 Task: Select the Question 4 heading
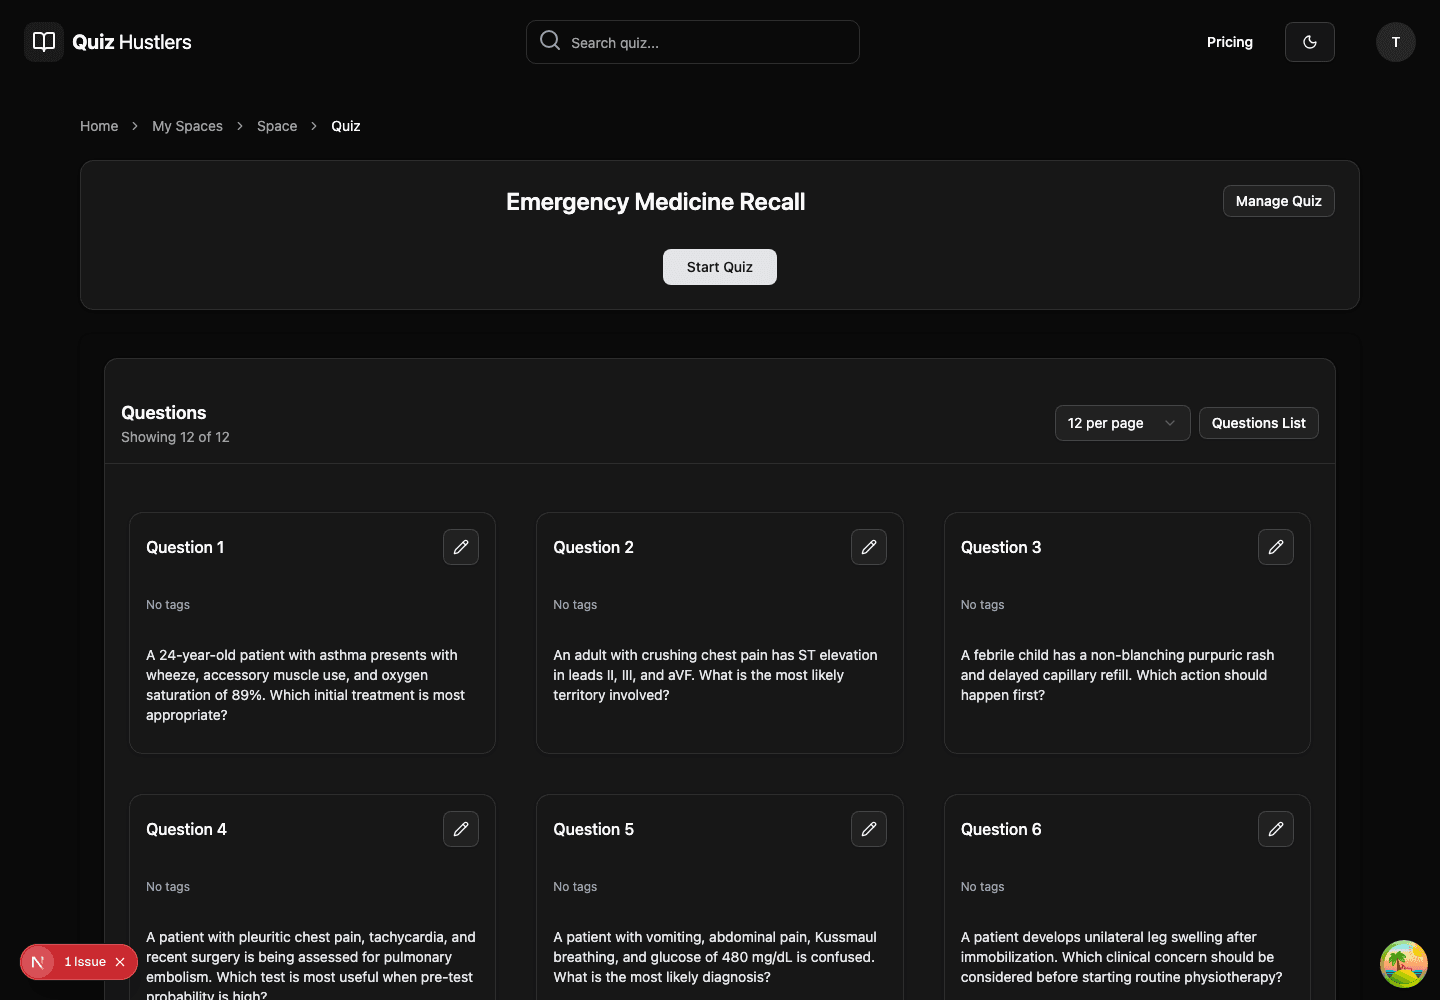(186, 829)
